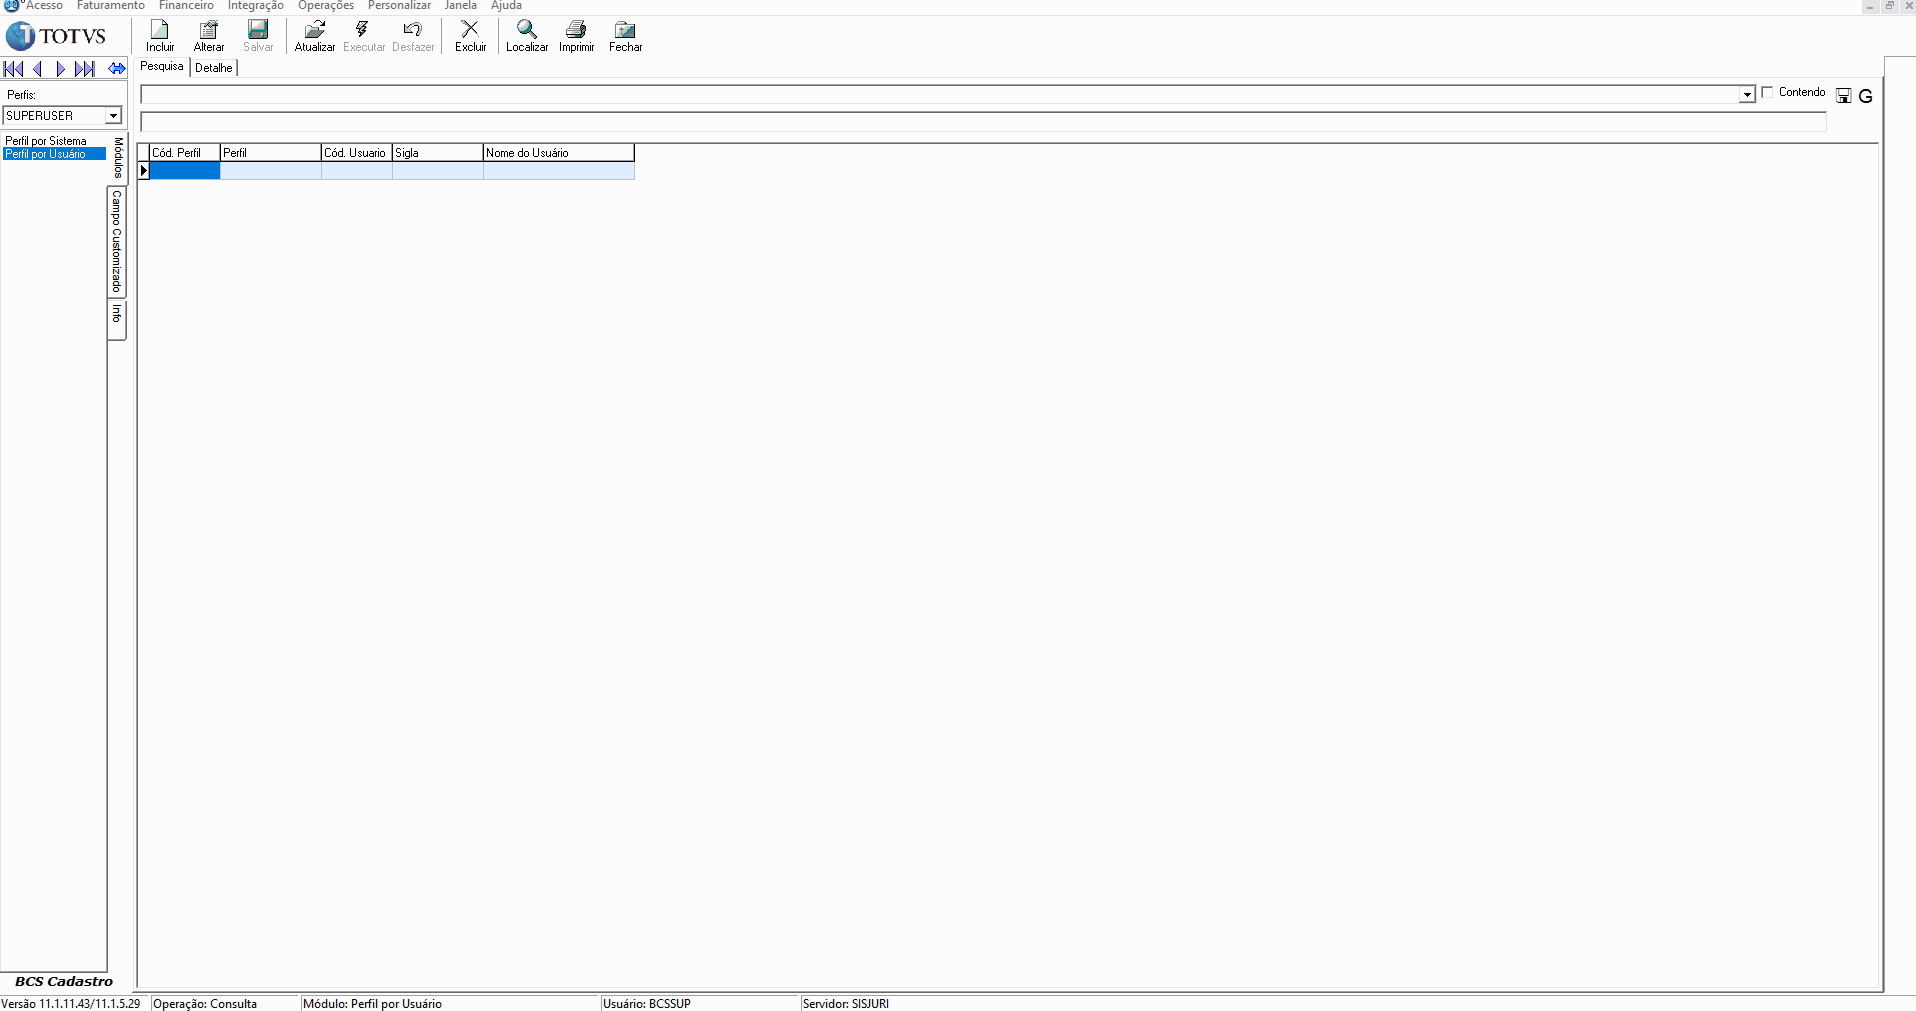The image size is (1916, 1011).
Task: Go to first record navigation arrow
Action: [x=14, y=69]
